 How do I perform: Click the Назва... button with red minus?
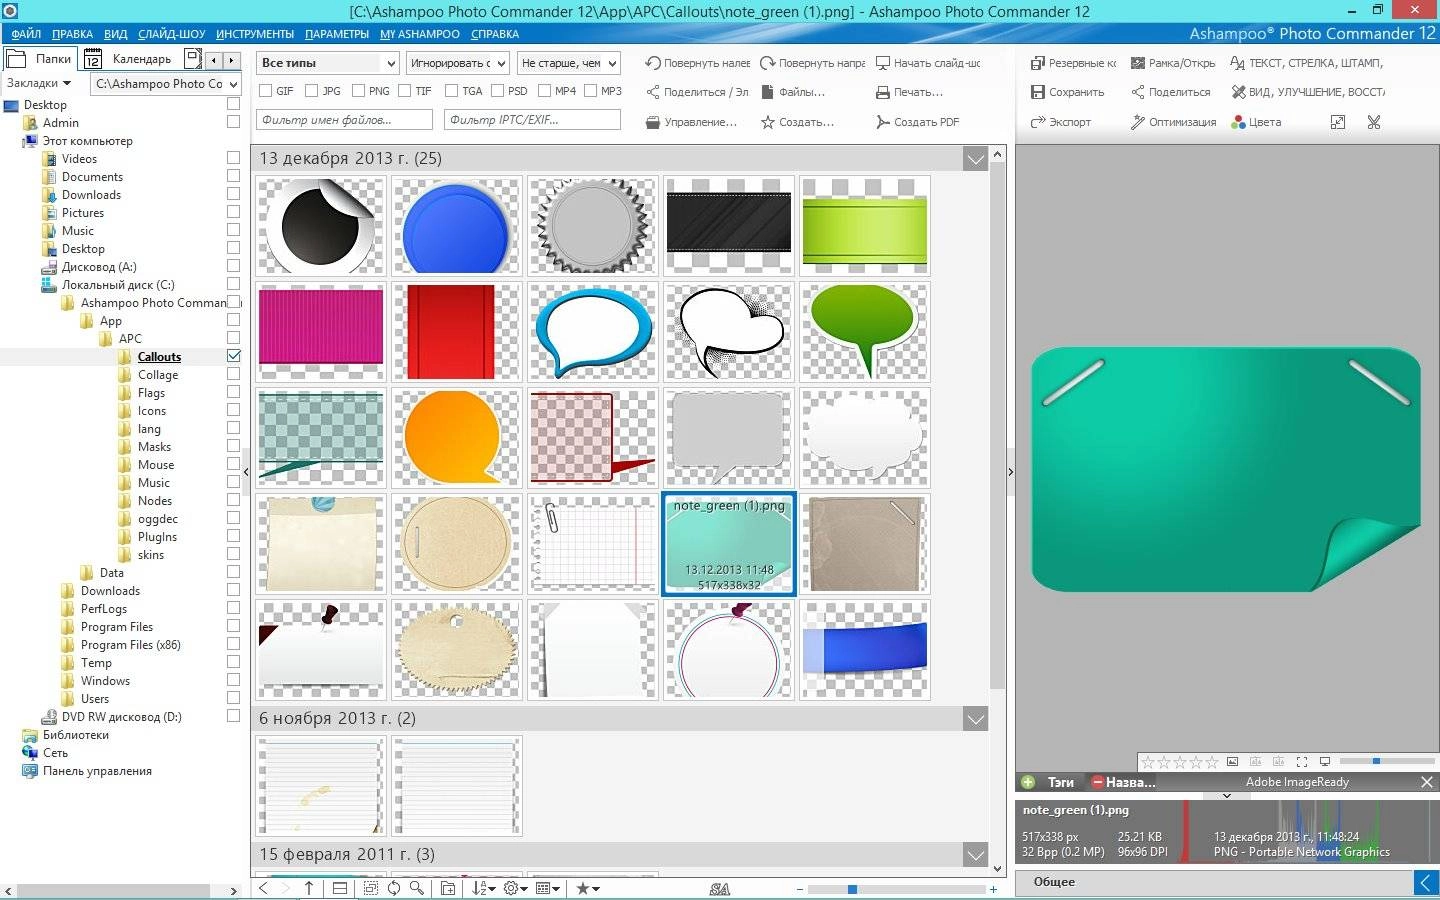pyautogui.click(x=1123, y=782)
